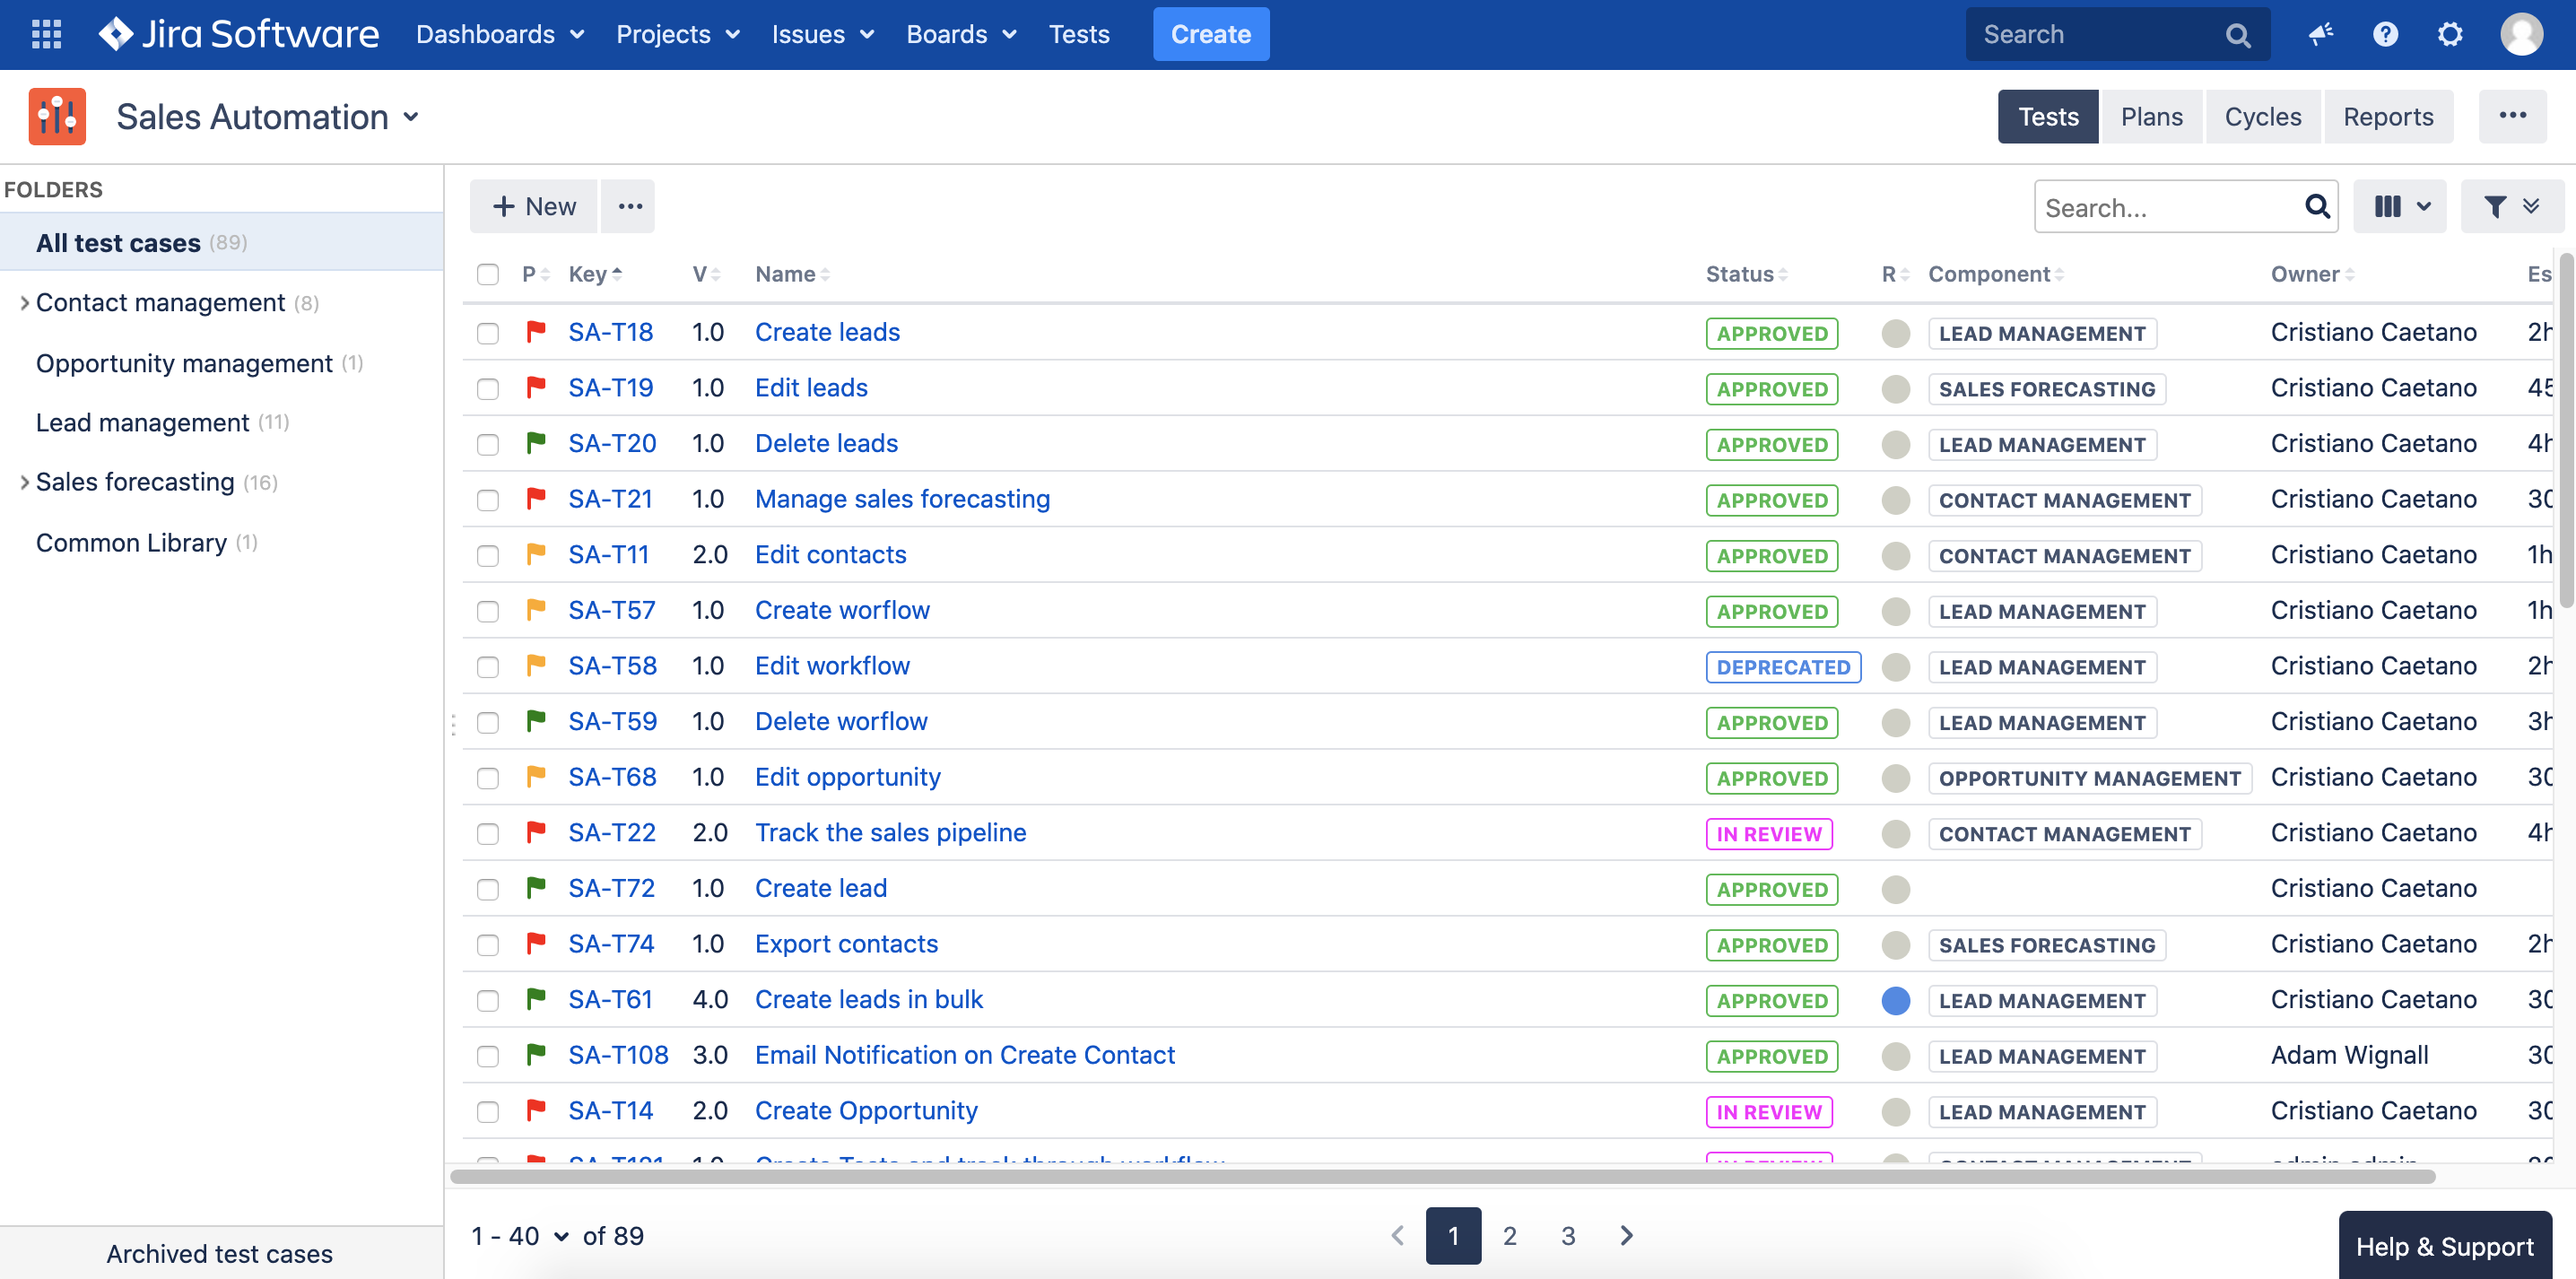Open the Help & Support button
The width and height of the screenshot is (2576, 1279).
tap(2444, 1246)
